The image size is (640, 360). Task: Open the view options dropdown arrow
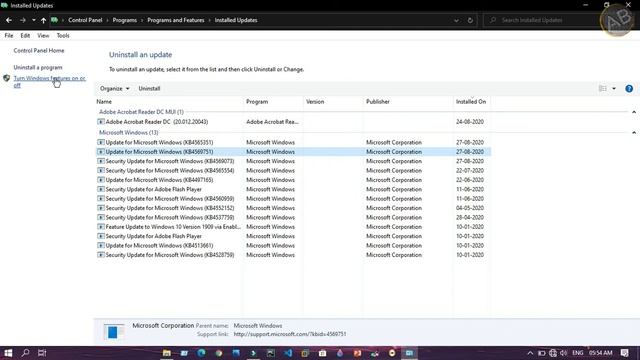coord(614,89)
